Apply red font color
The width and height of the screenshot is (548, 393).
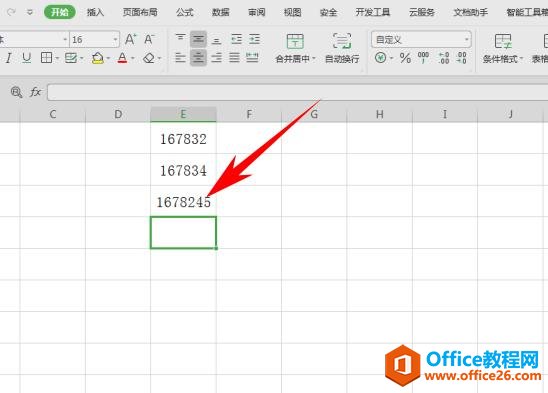(x=122, y=58)
